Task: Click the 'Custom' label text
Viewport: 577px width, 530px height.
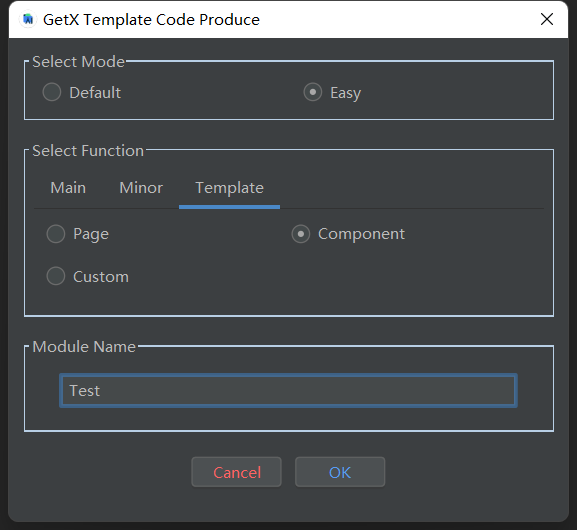Action: tap(101, 277)
